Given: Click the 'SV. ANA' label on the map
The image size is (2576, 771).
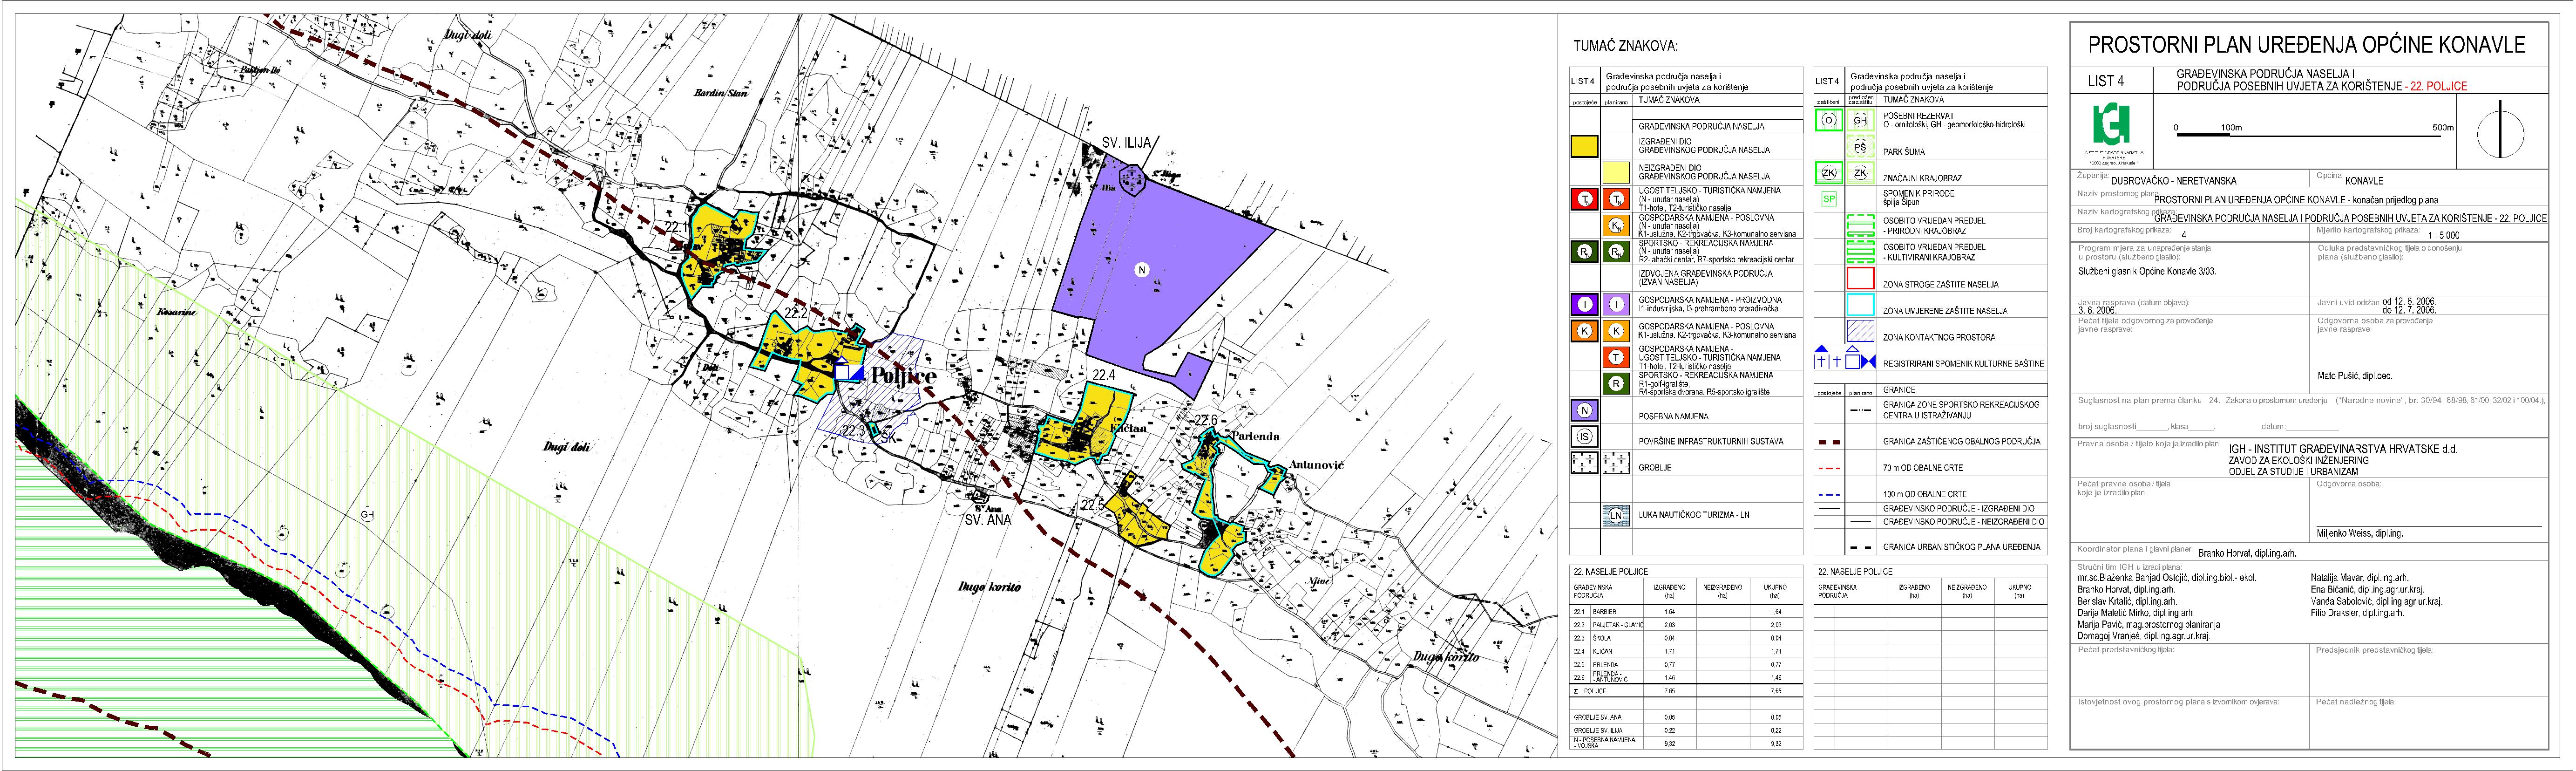Looking at the screenshot, I should pos(988,520).
